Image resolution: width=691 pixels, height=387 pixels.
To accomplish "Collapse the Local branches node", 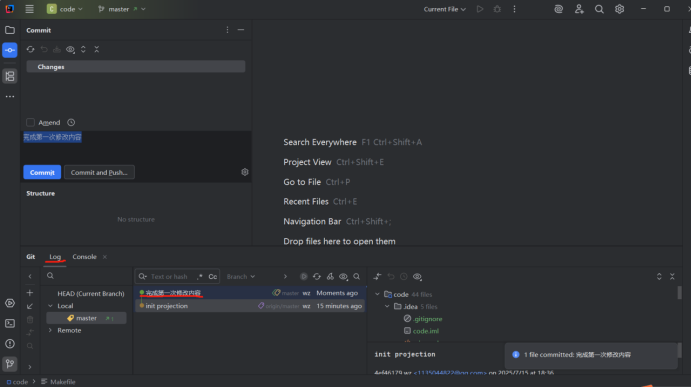I will [50, 306].
